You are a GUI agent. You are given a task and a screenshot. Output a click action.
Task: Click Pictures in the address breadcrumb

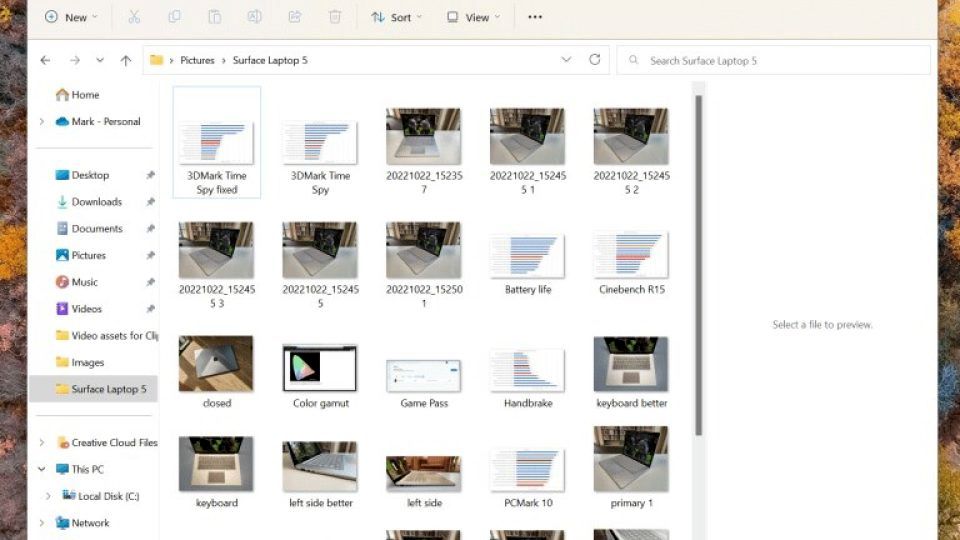pos(197,60)
